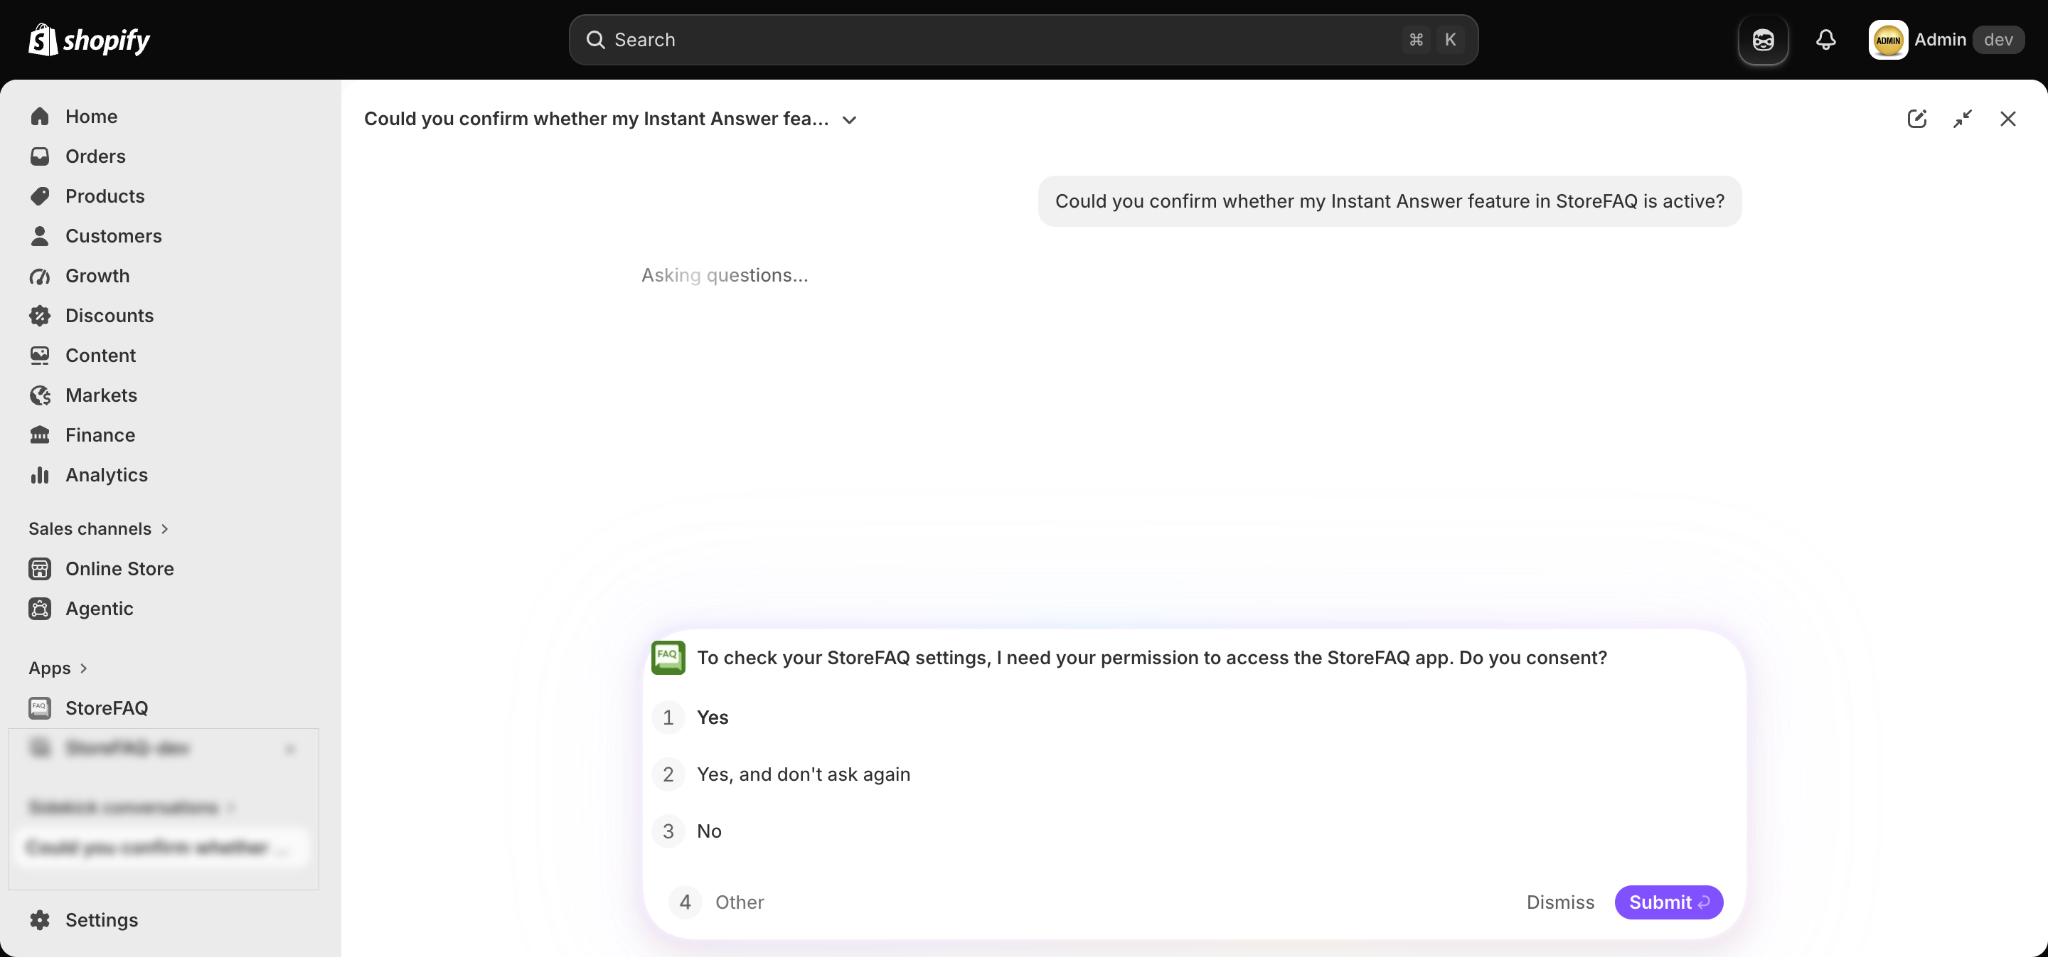Open the Sidekick assistant icon in top bar
The height and width of the screenshot is (957, 2048).
(1763, 40)
